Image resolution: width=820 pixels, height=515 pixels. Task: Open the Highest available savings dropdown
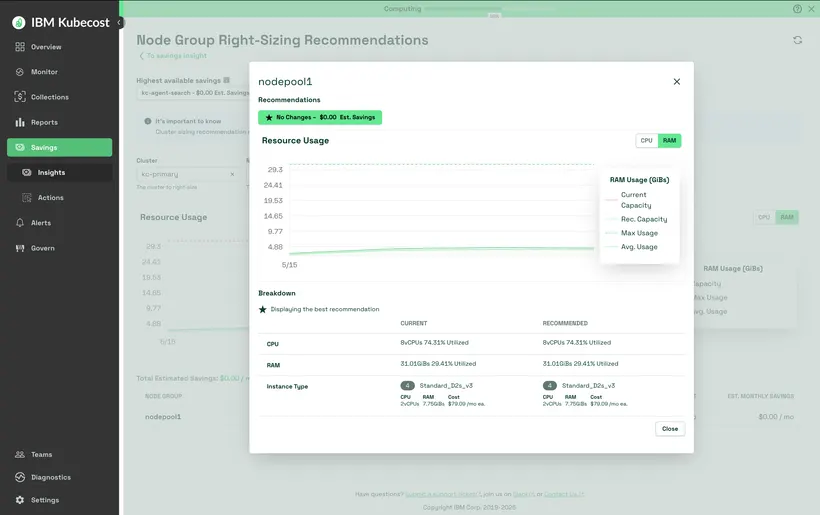(x=192, y=93)
